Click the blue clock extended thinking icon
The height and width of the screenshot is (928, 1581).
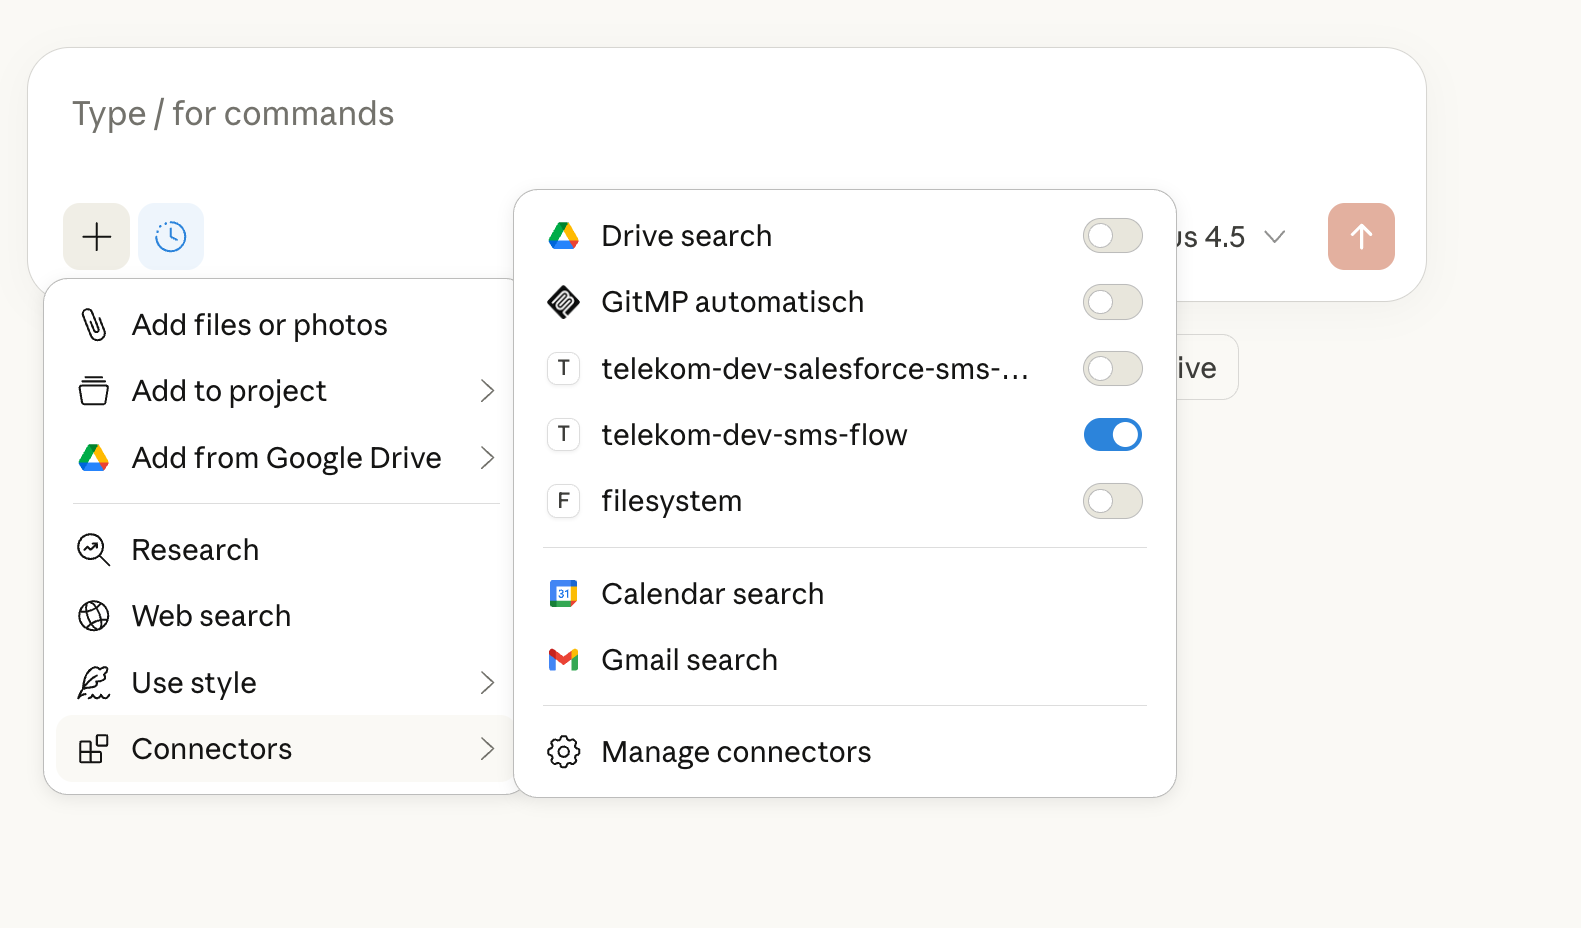[171, 237]
